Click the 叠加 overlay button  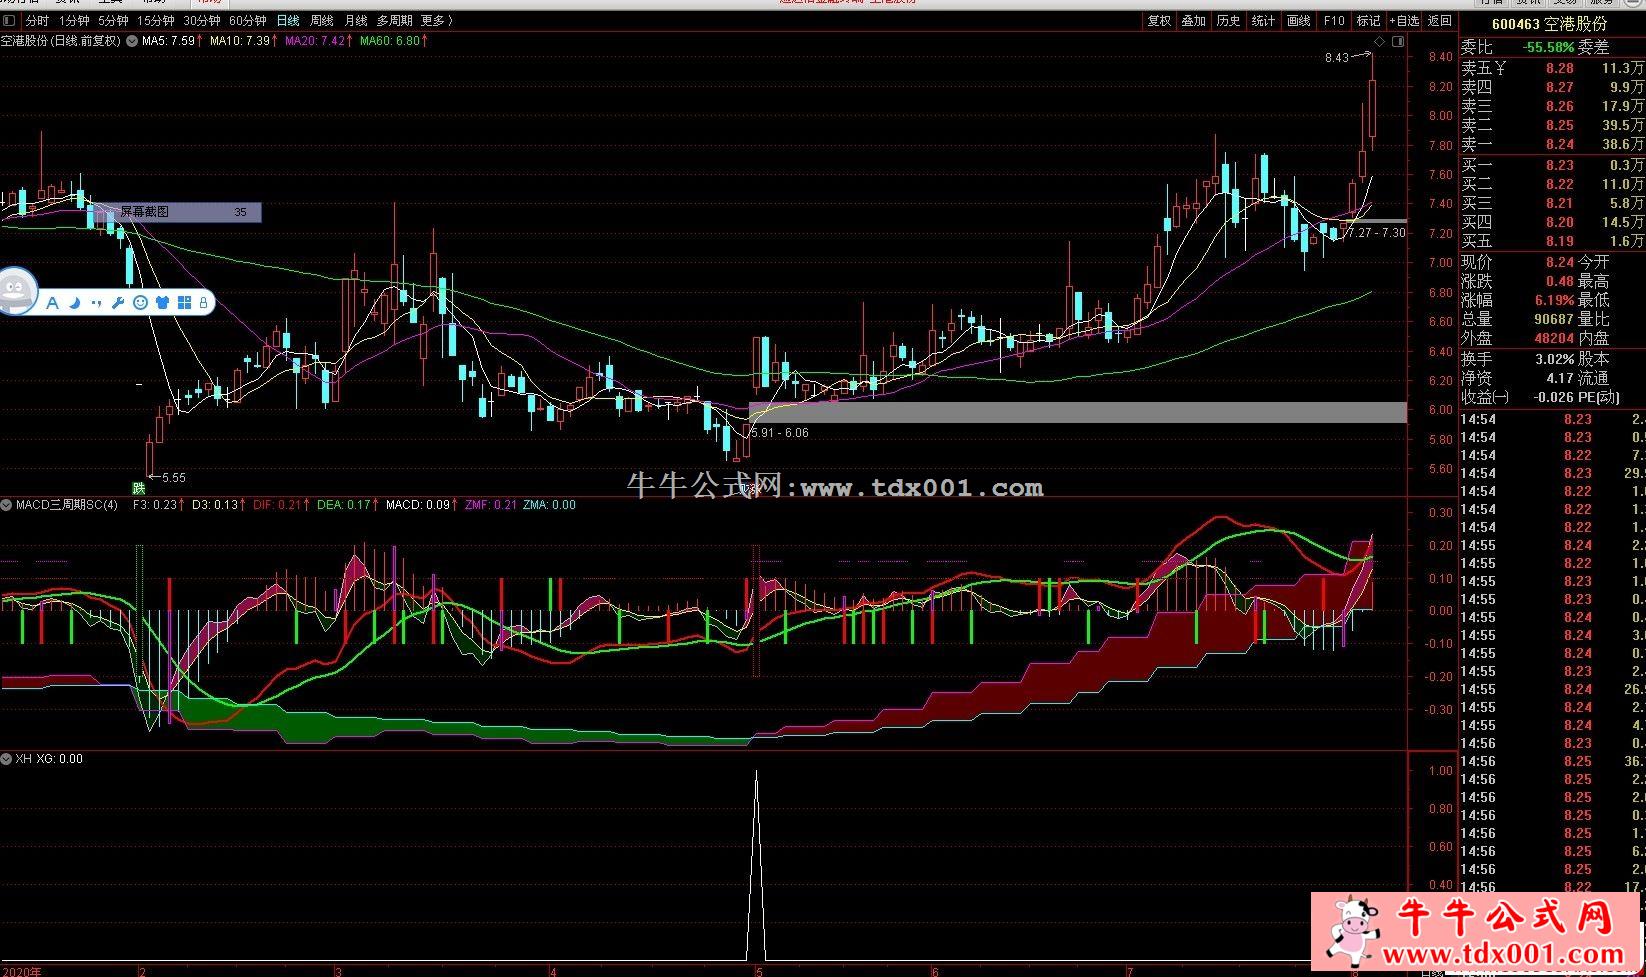pos(1194,20)
